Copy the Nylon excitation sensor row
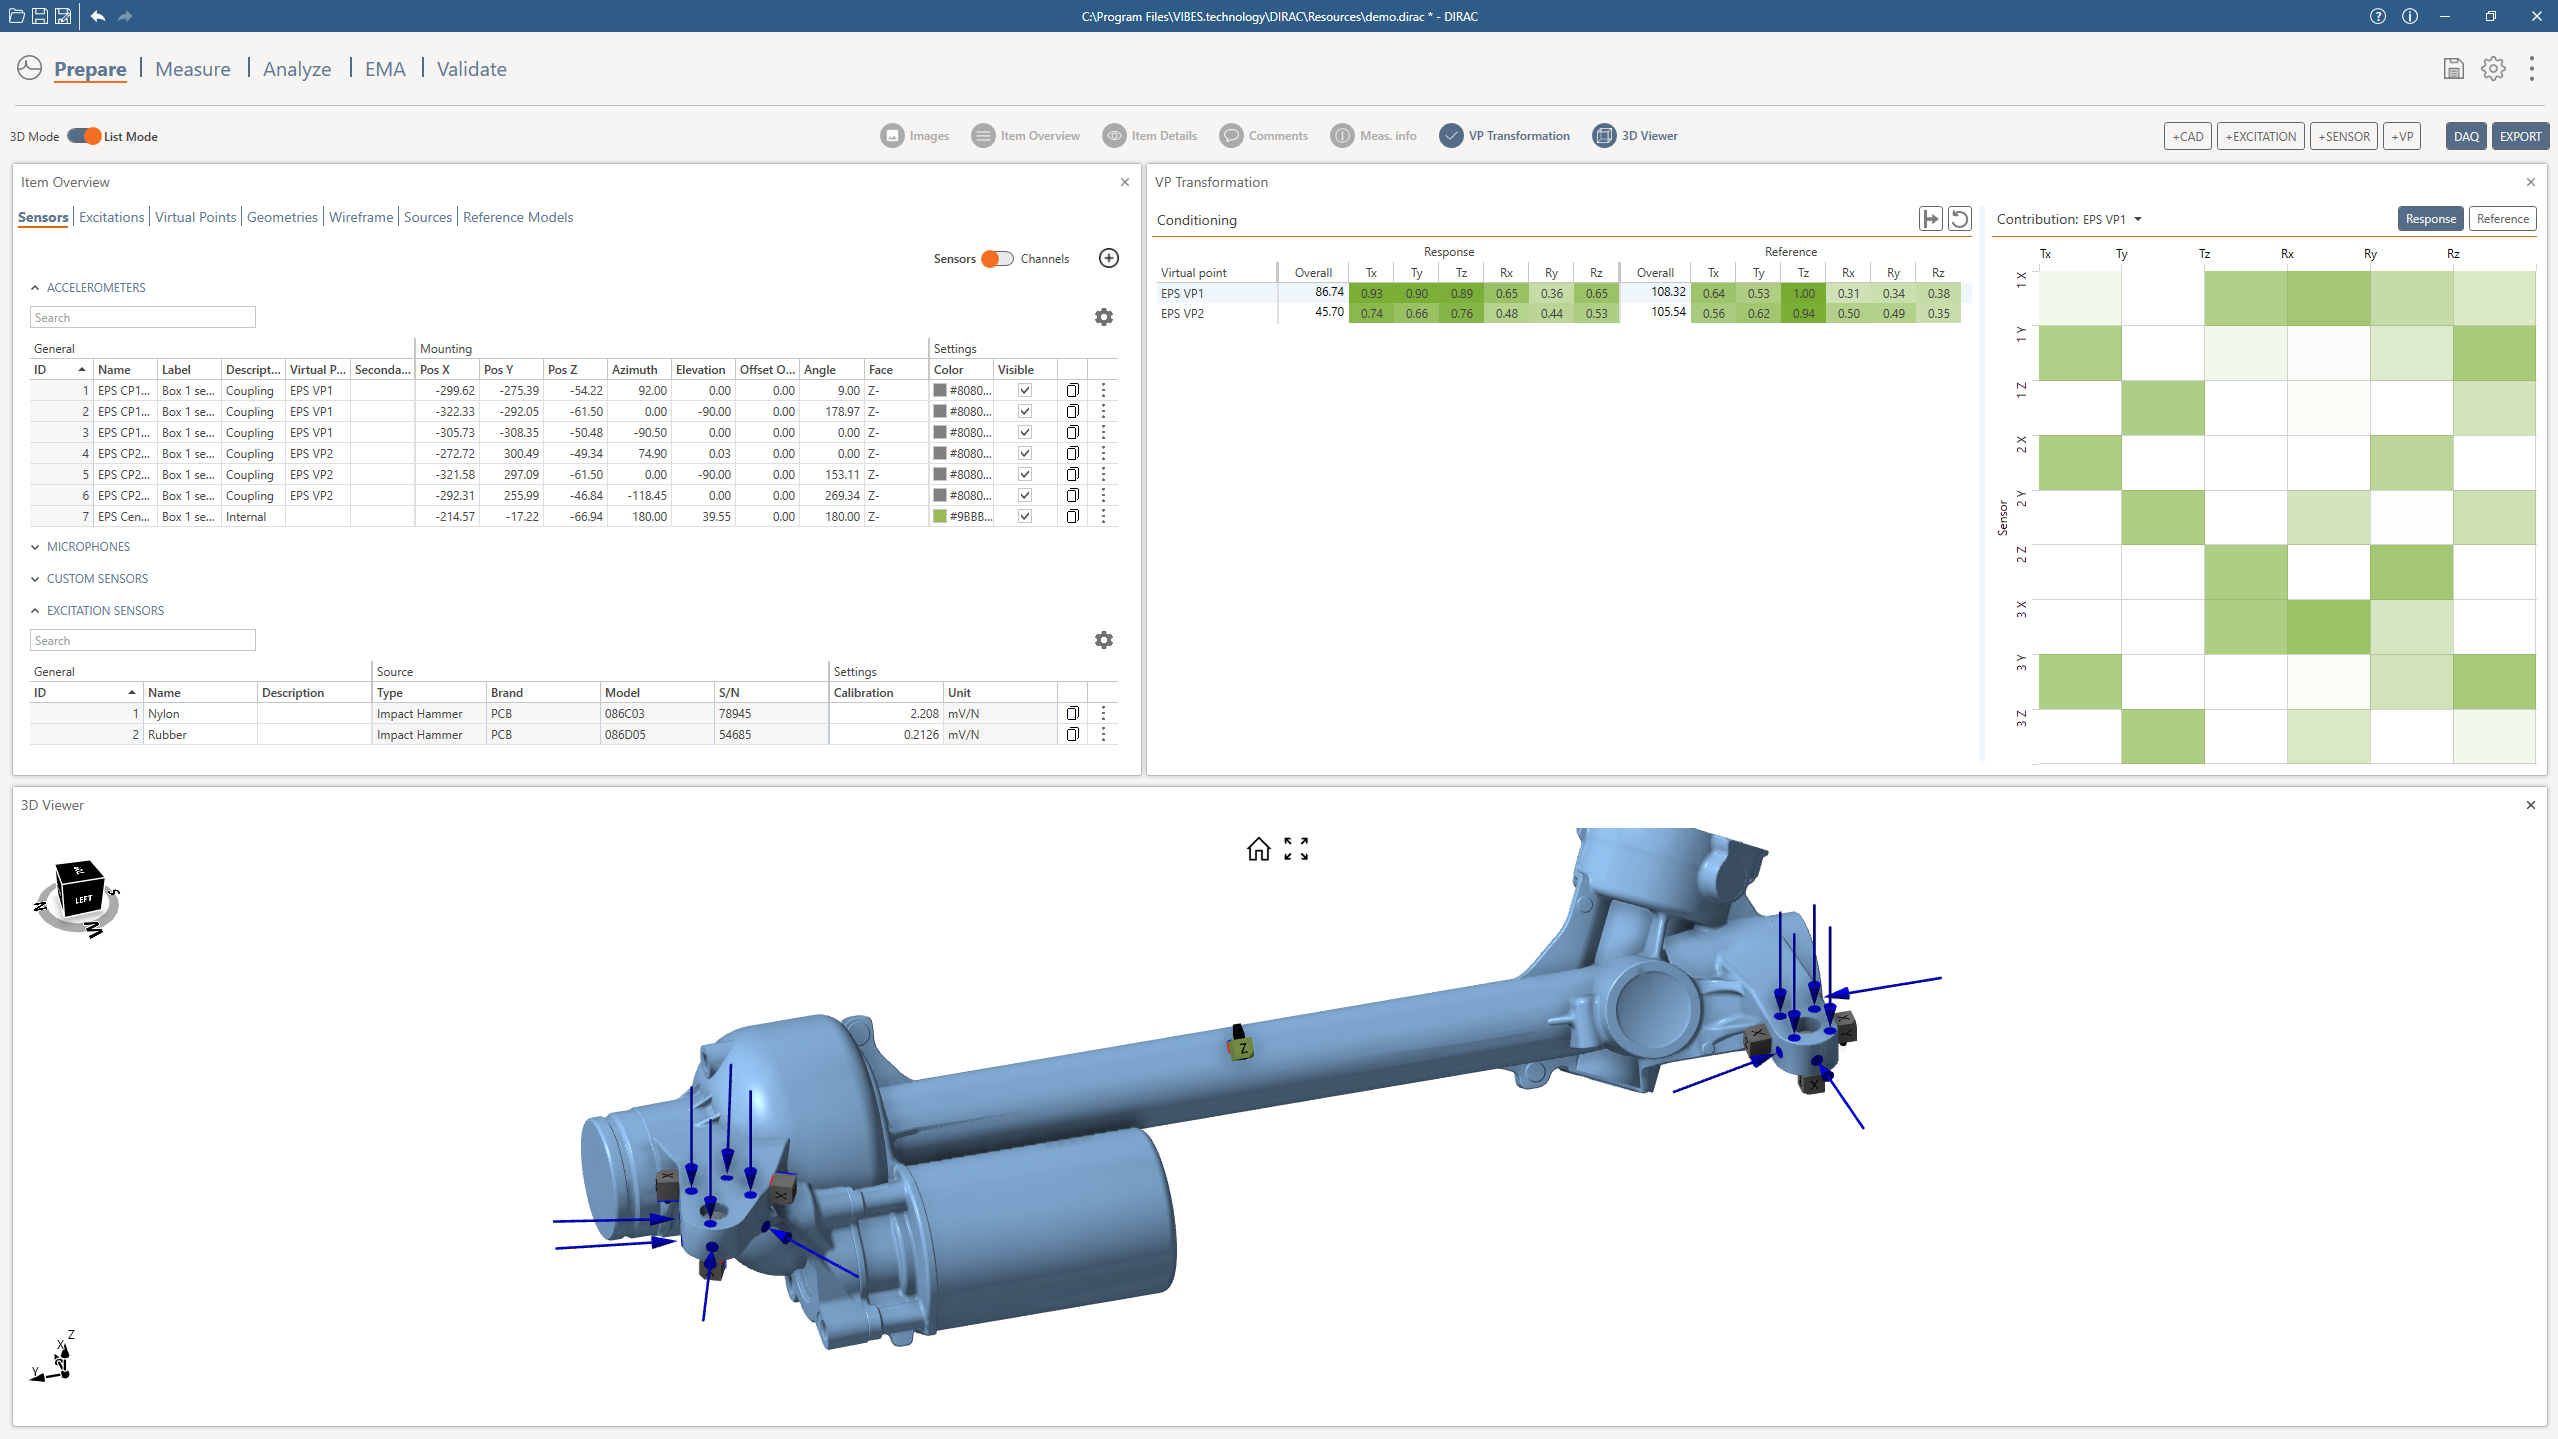 (x=1072, y=713)
